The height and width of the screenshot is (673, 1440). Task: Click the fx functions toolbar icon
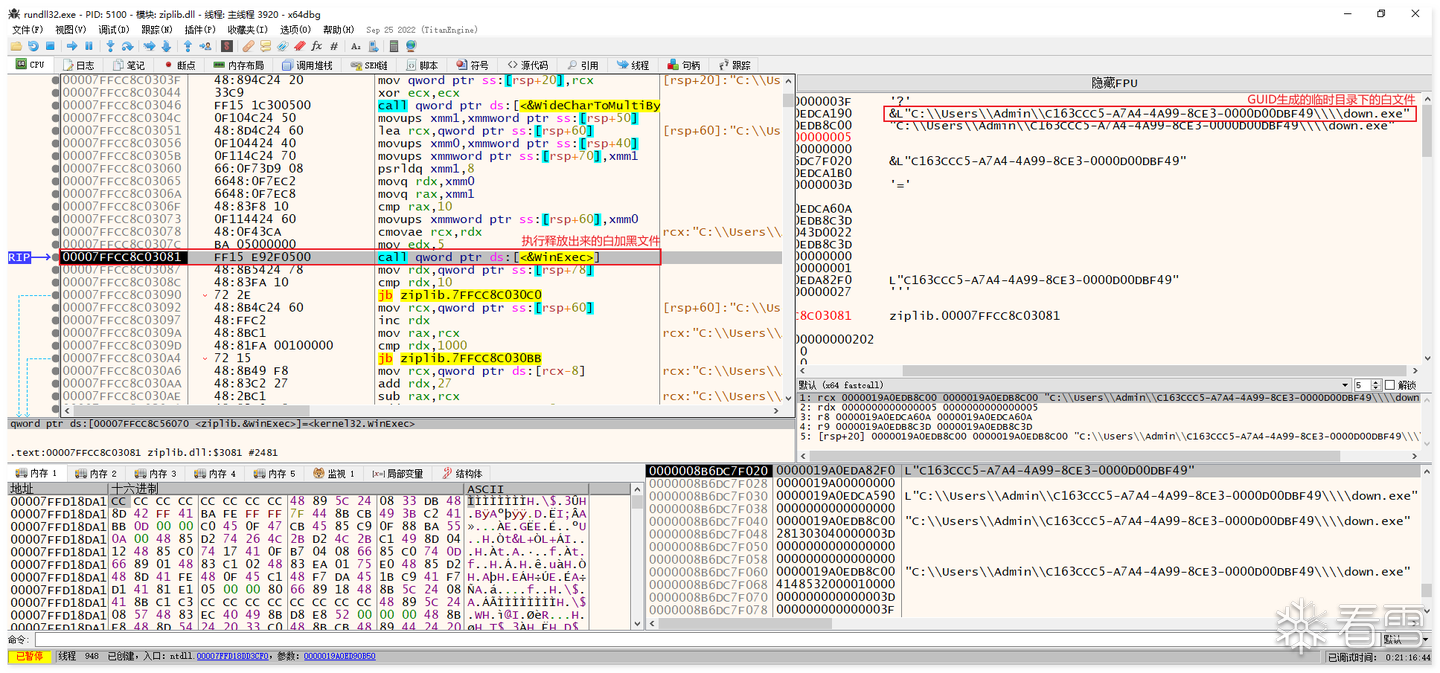[317, 46]
